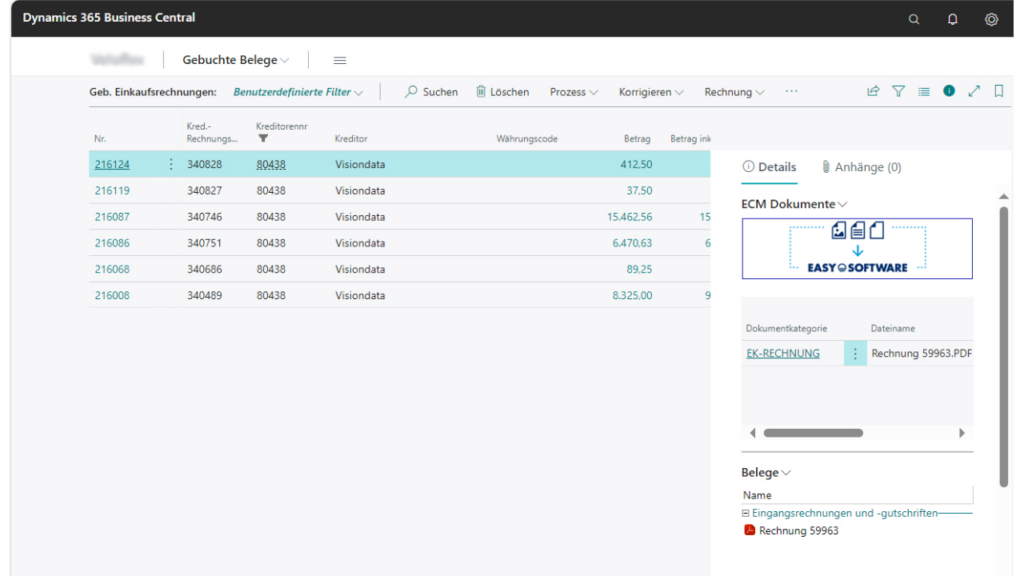The image size is (1024, 576).
Task: Sort by the Kreditor column header
Action: 351,138
